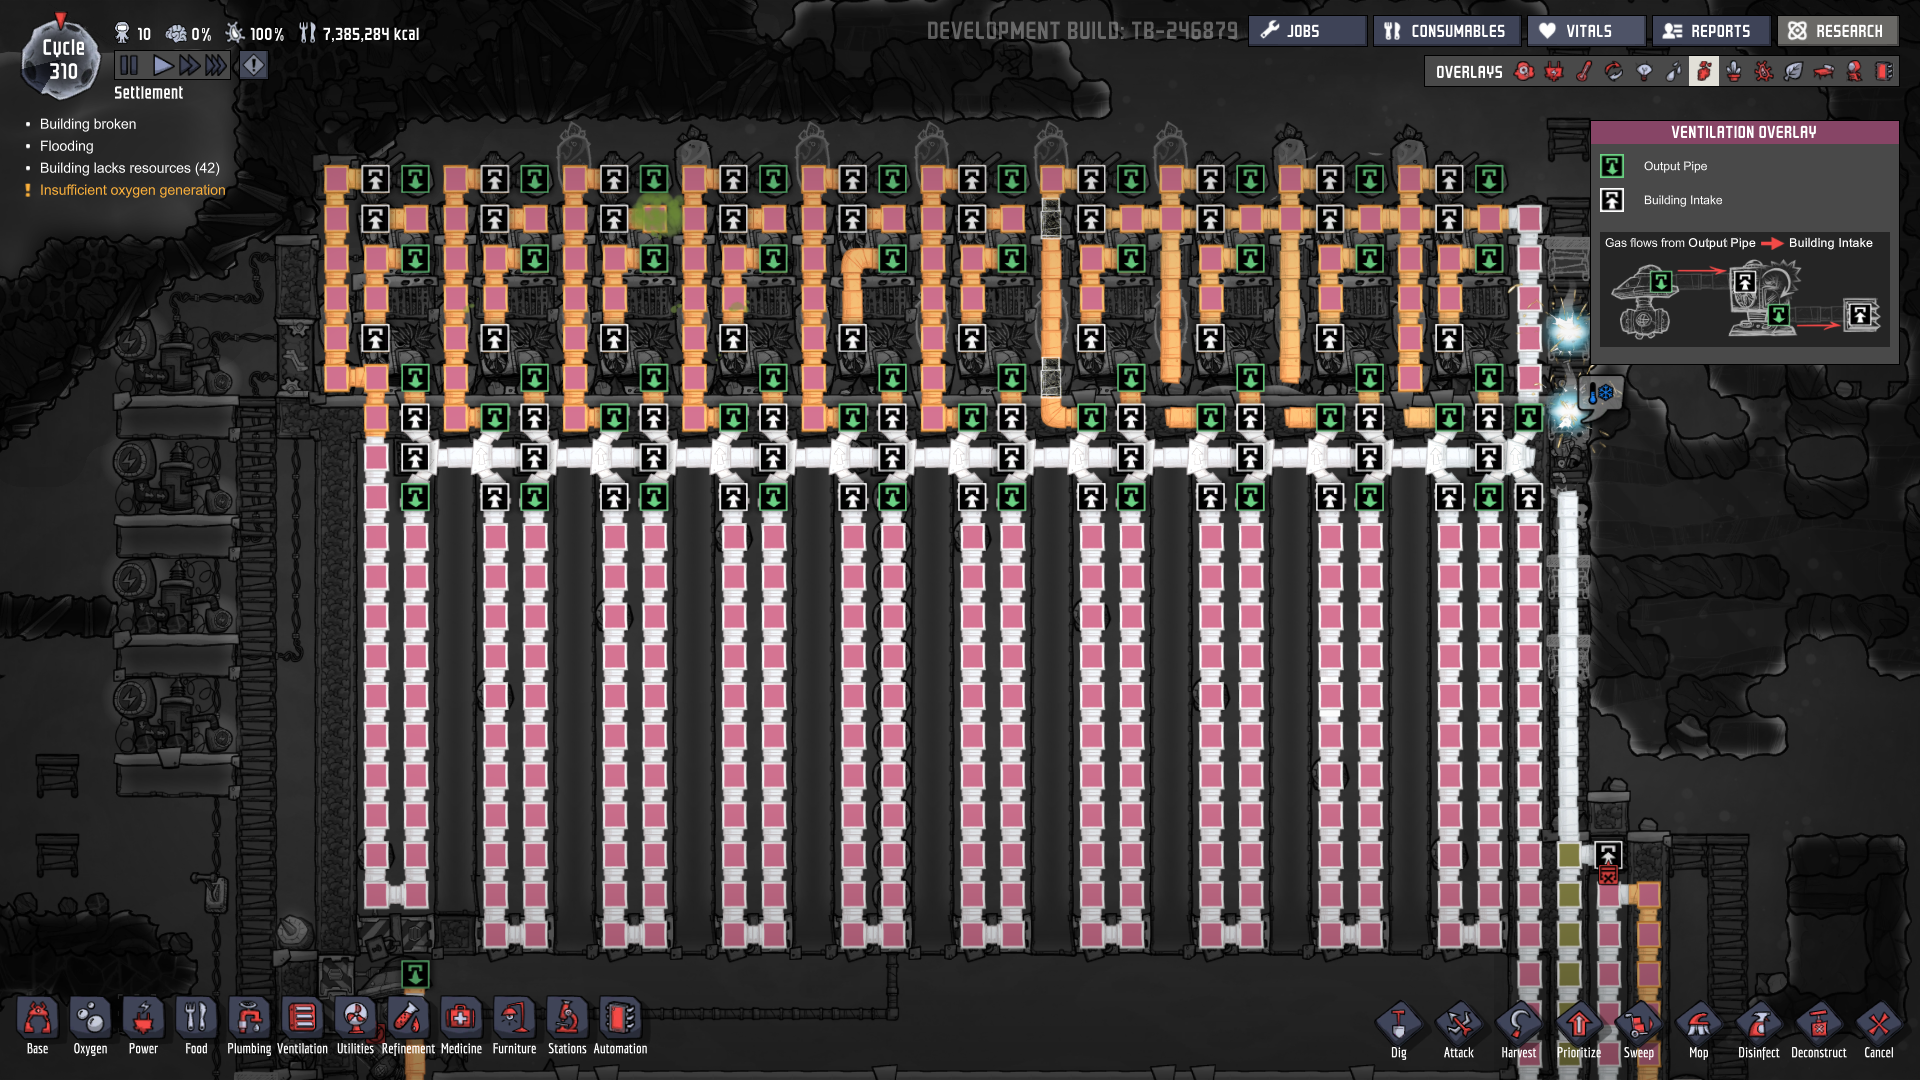
Task: Set fastest game speed triple arrow
Action: click(x=216, y=66)
